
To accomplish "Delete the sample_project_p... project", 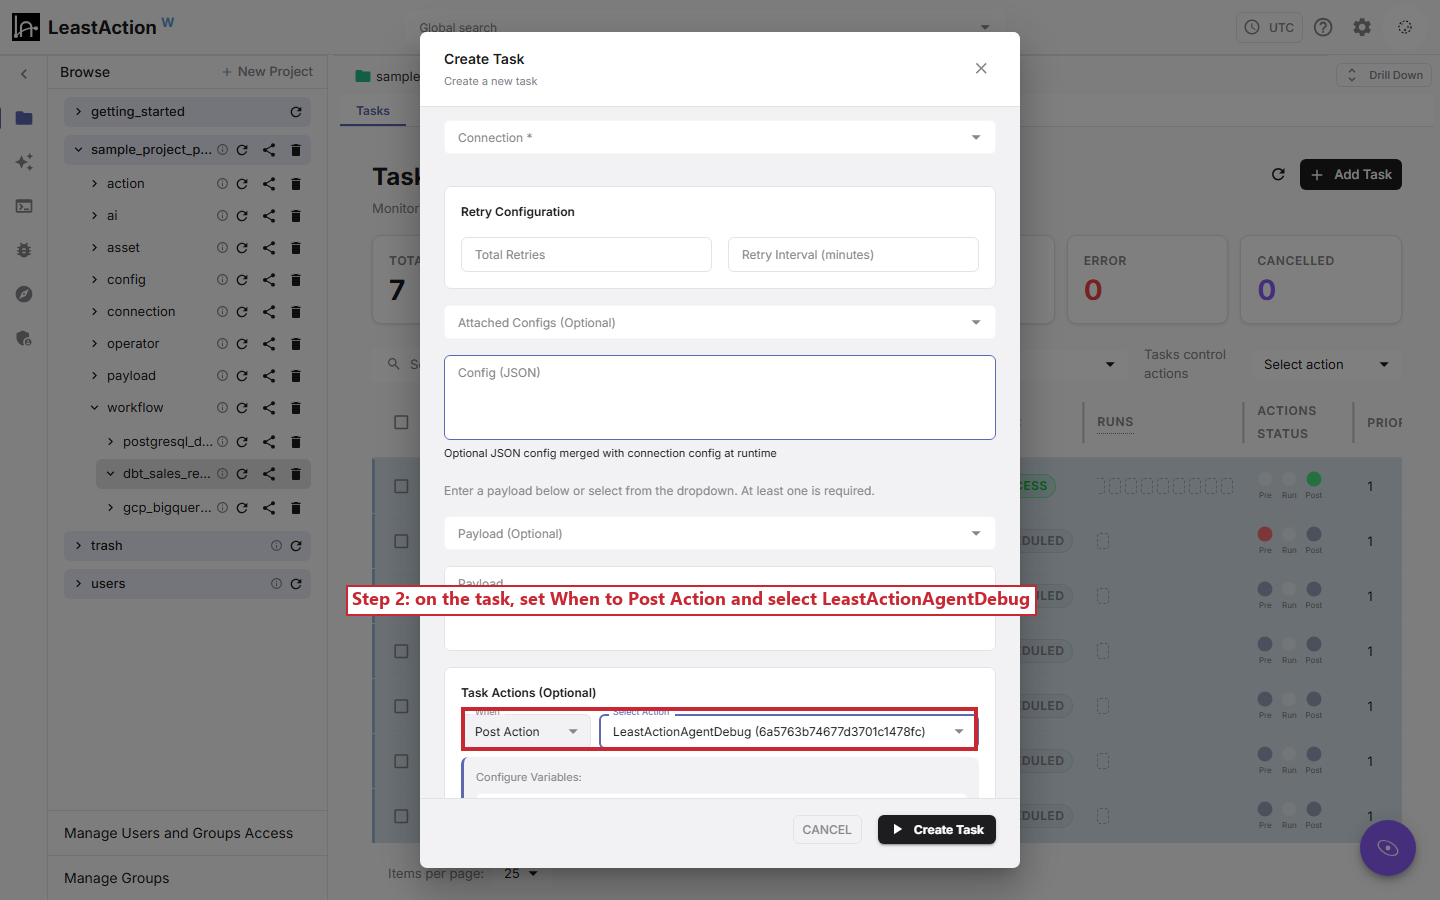I will pyautogui.click(x=296, y=150).
